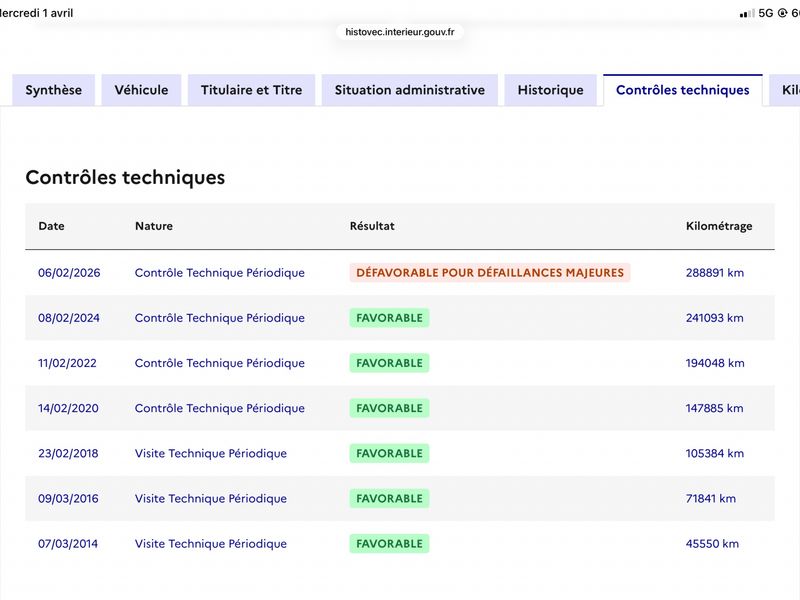Select the 288891 km mileage entry
The image size is (800, 600).
715,272
